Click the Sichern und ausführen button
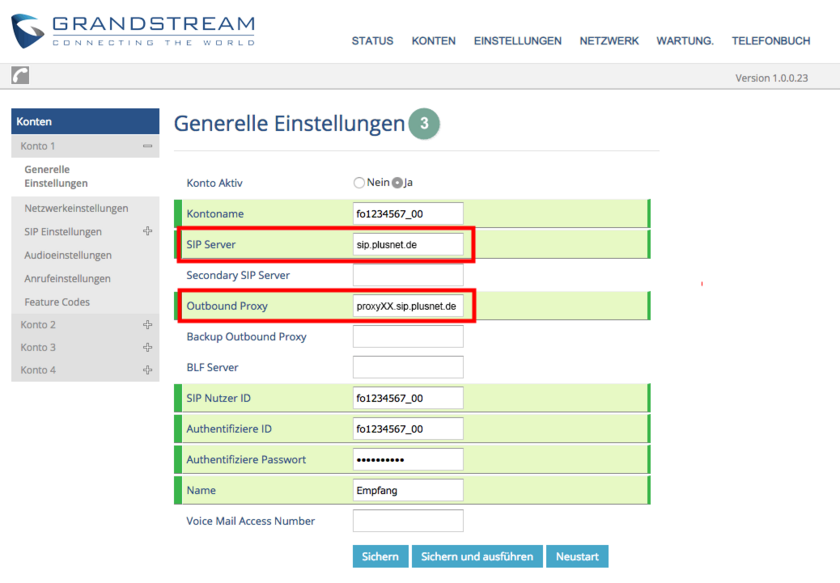 (x=477, y=556)
